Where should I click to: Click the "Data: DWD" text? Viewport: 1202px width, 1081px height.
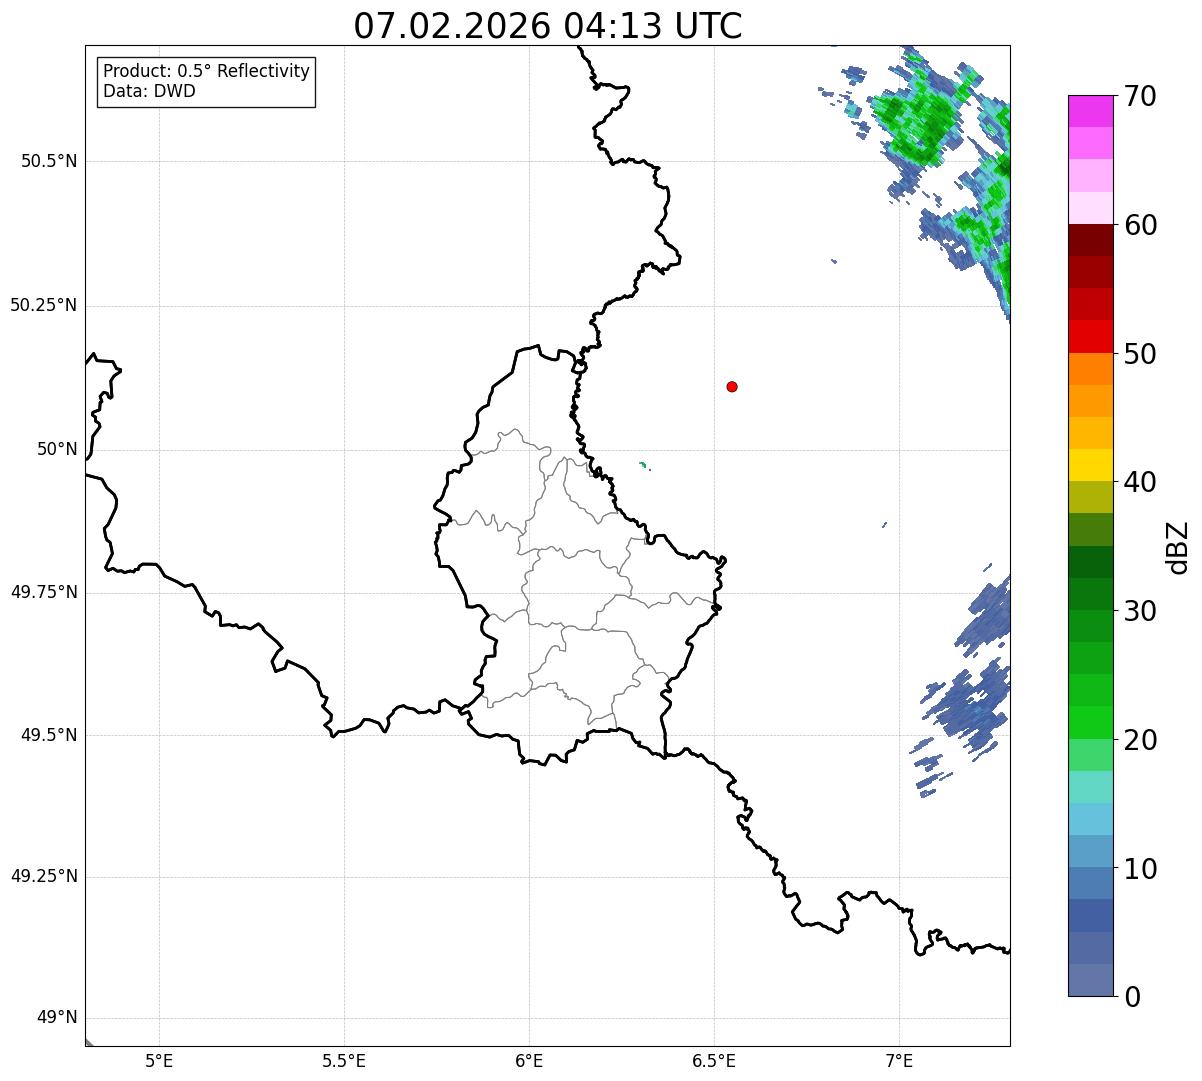(149, 91)
